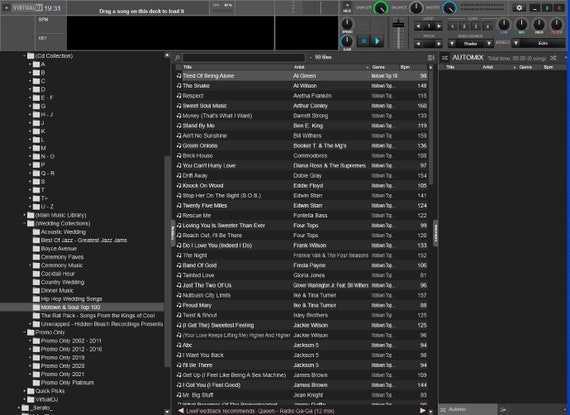
Task: Click the Gain knob with blue ring
Action: [346, 41]
